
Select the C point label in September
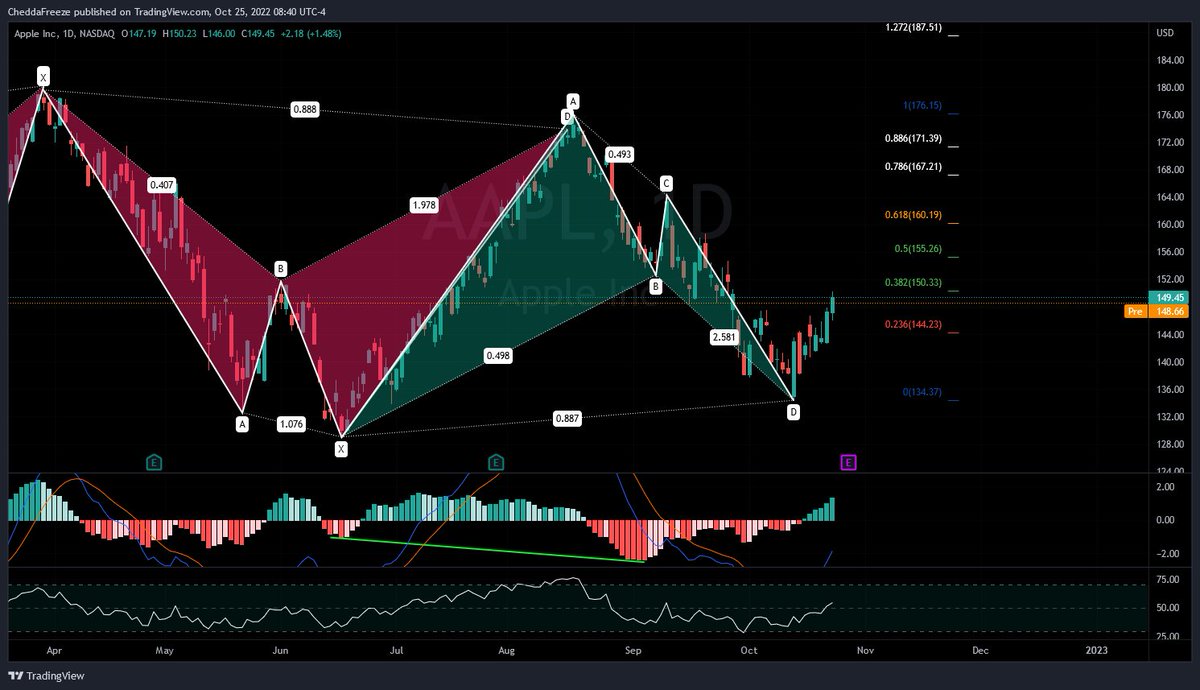[x=665, y=184]
